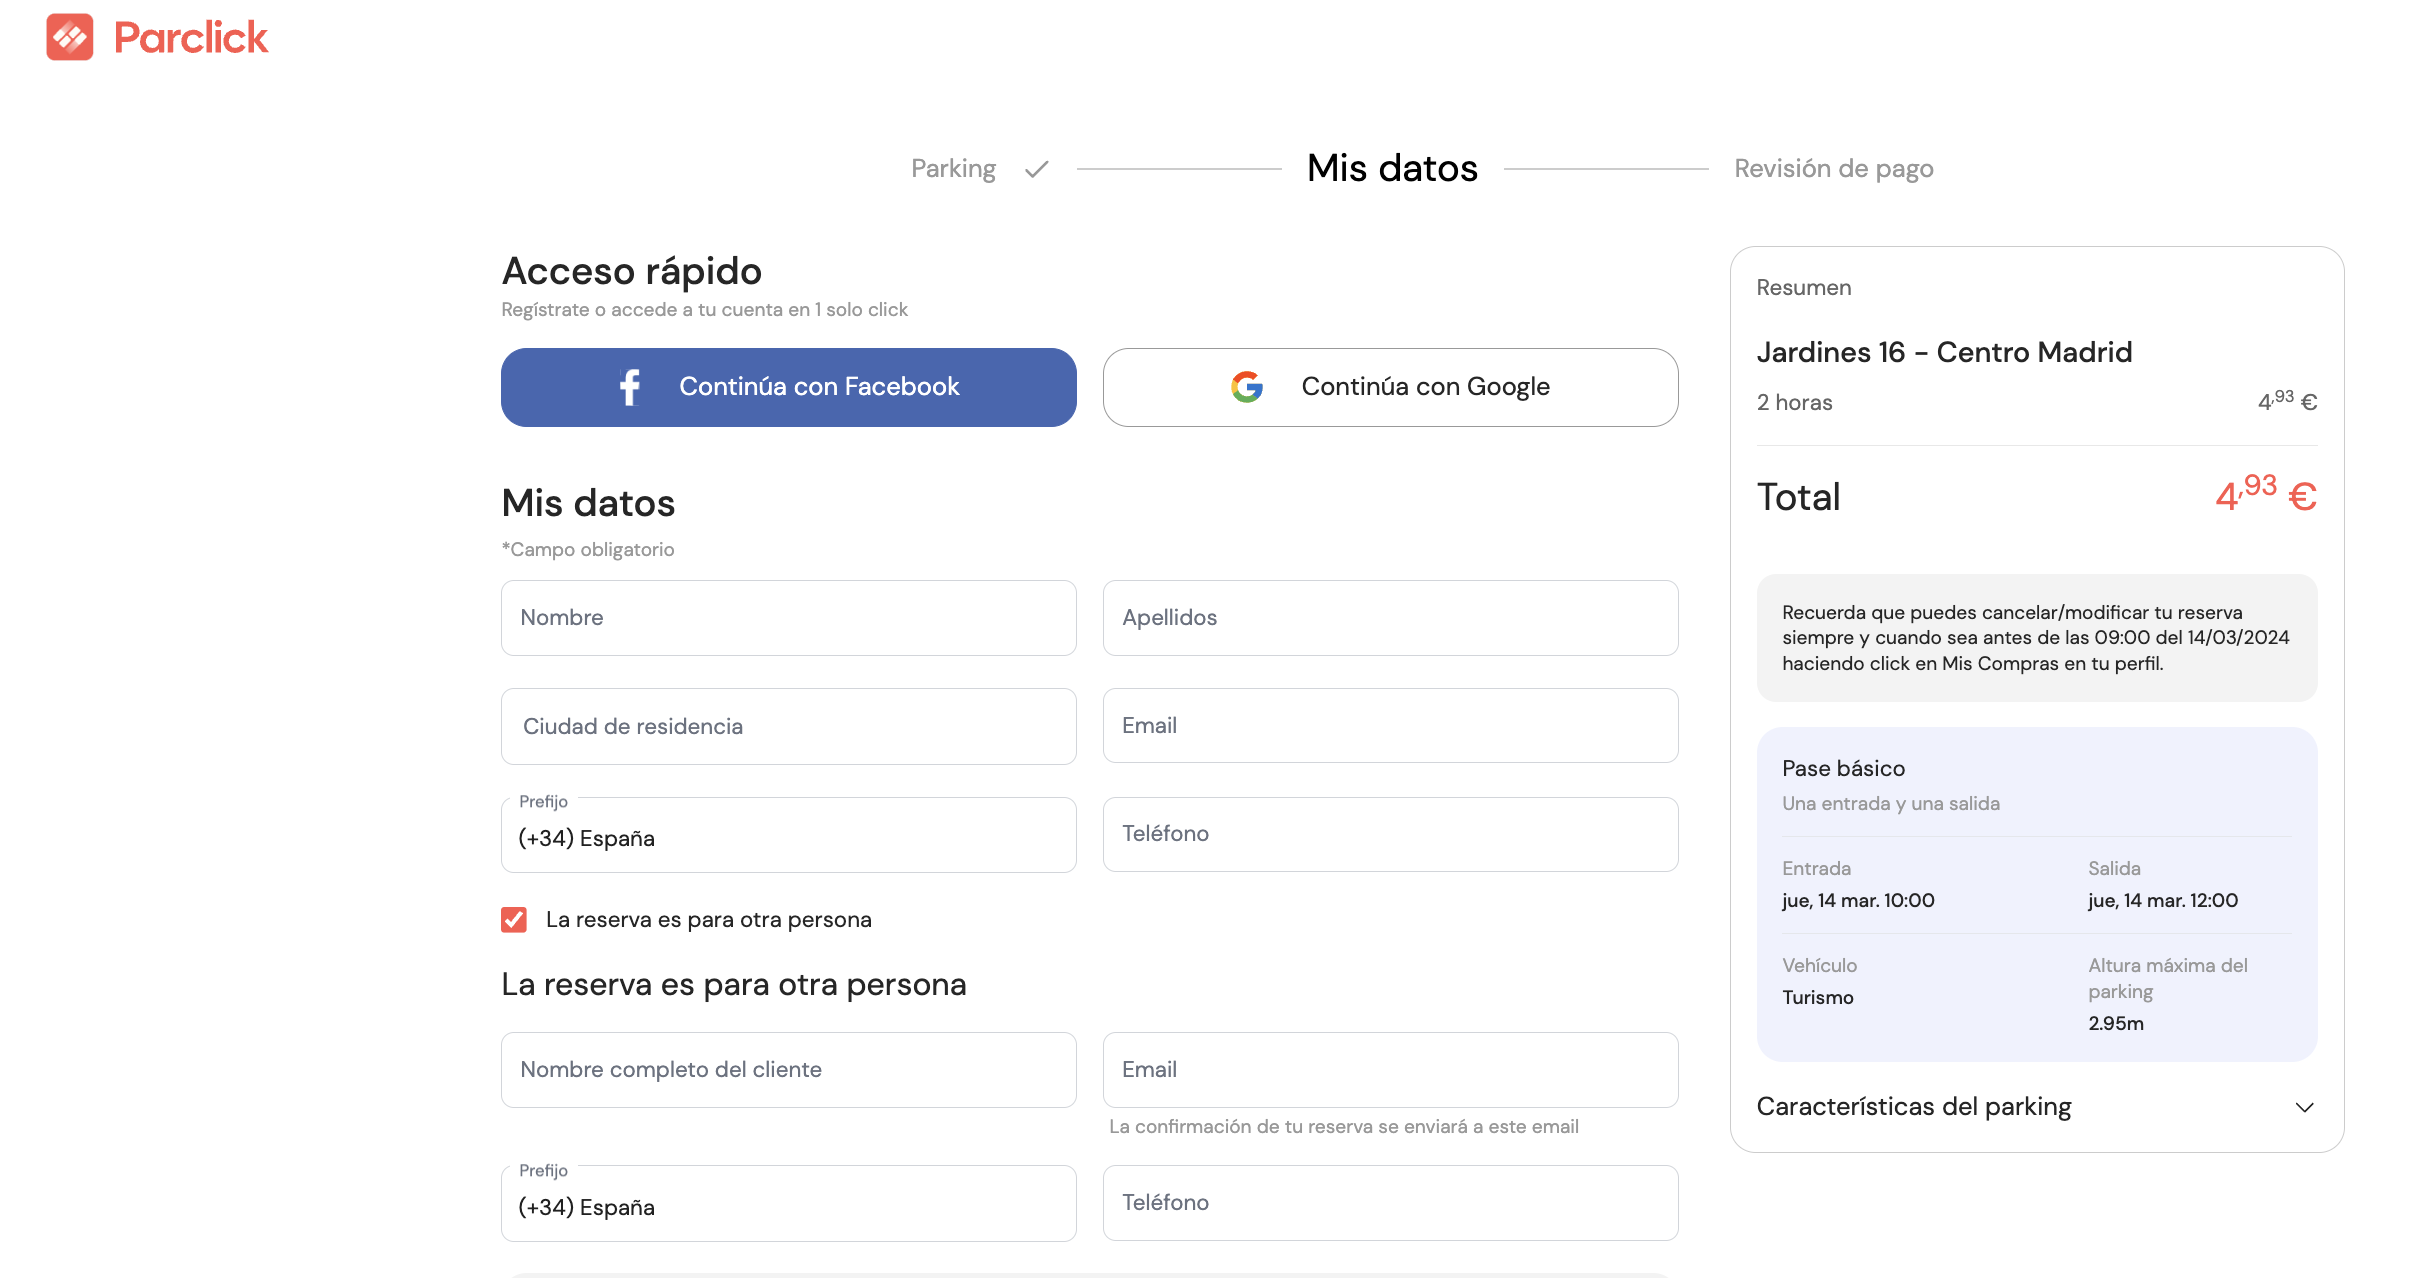The height and width of the screenshot is (1278, 2426).
Task: Click the client Email confirmation field
Action: pos(1390,1070)
